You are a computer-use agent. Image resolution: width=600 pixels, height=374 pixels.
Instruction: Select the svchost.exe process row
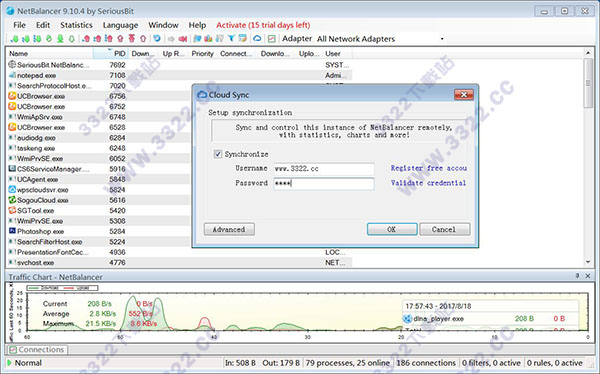pyautogui.click(x=179, y=263)
